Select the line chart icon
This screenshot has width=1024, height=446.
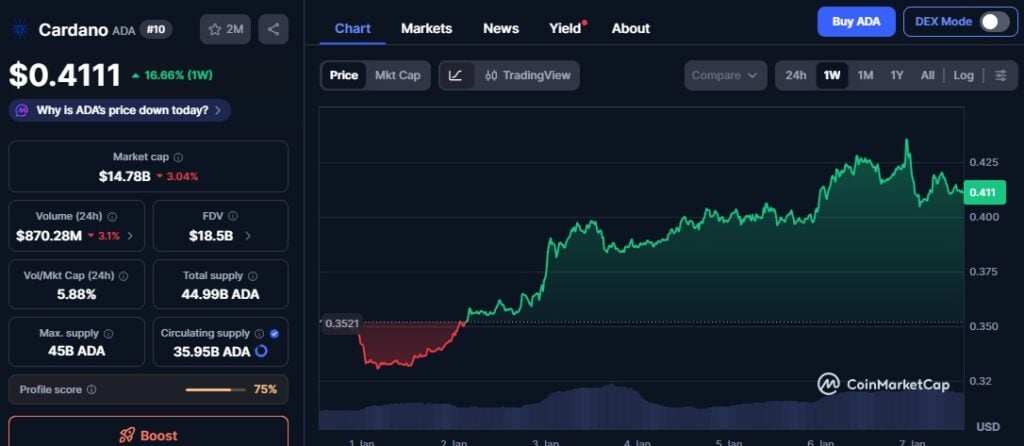tap(456, 75)
